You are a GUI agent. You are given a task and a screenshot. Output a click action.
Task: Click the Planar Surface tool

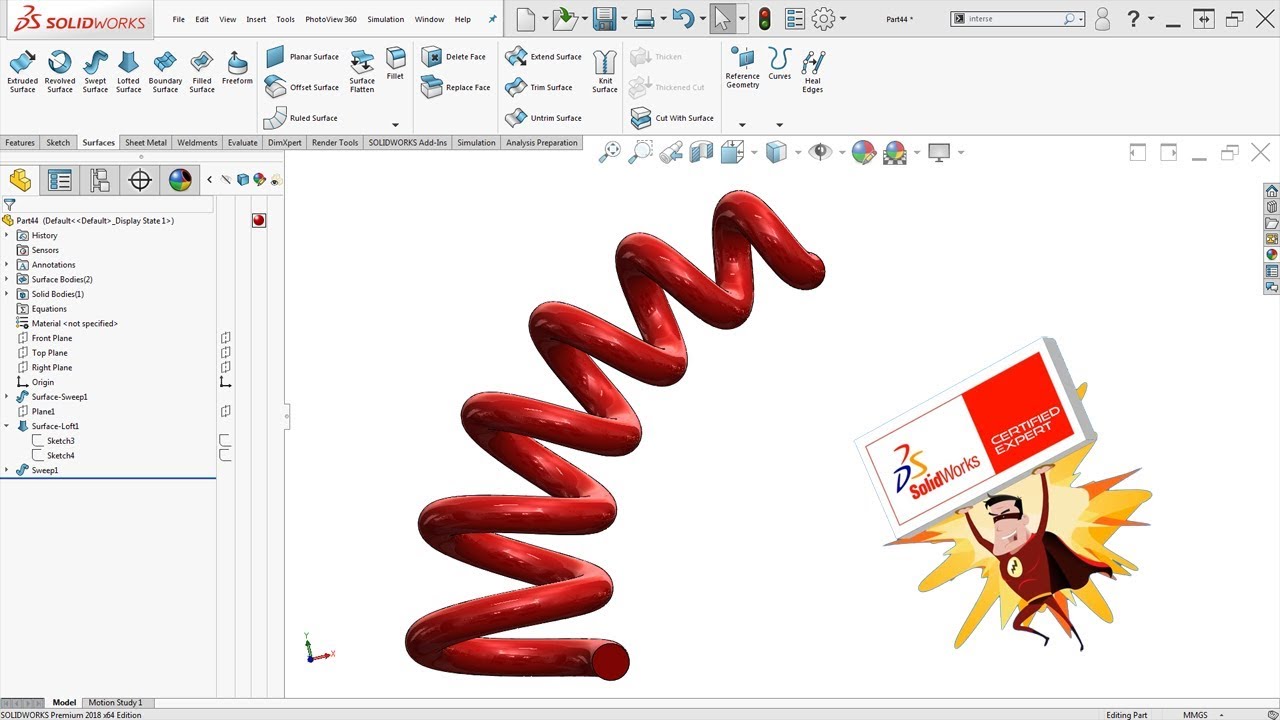pos(302,57)
